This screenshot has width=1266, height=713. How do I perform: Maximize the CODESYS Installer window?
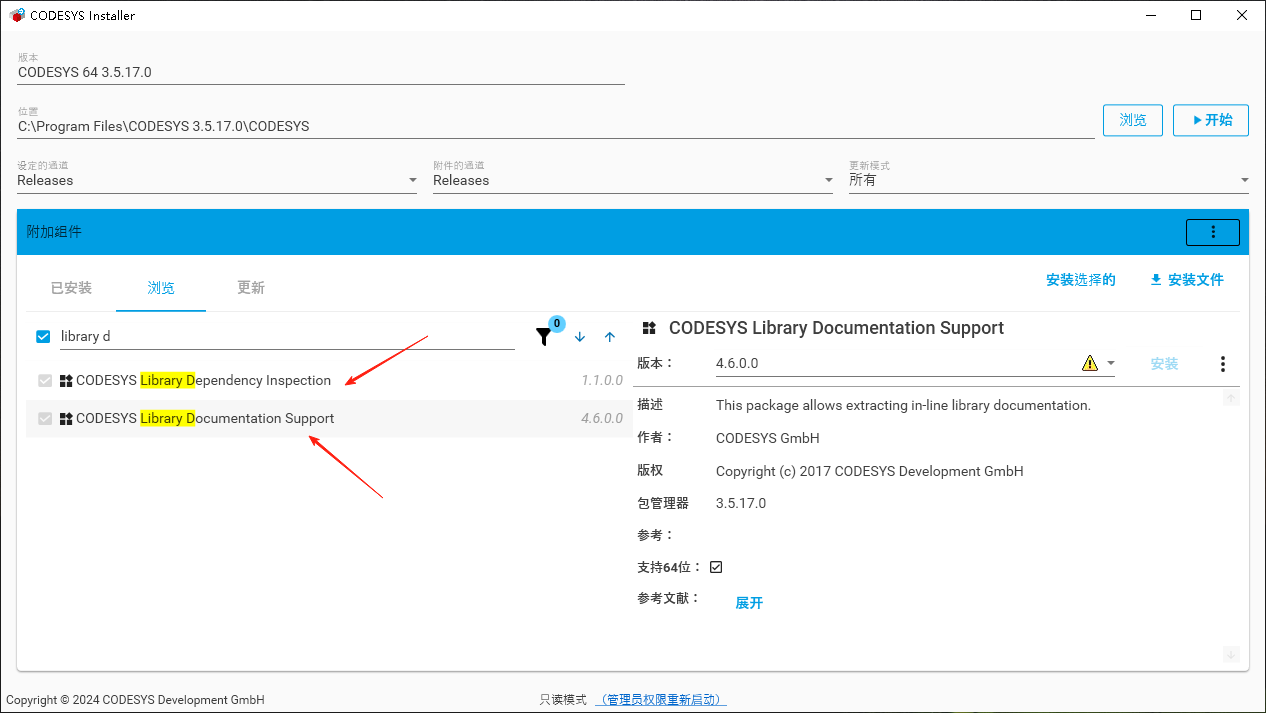1196,15
